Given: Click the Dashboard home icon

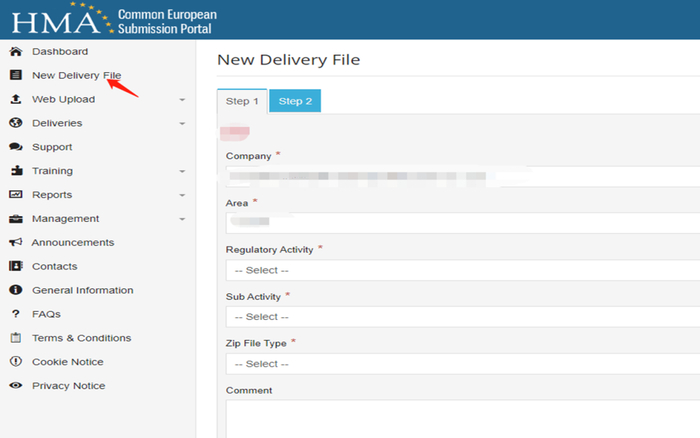Looking at the screenshot, I should pyautogui.click(x=15, y=51).
